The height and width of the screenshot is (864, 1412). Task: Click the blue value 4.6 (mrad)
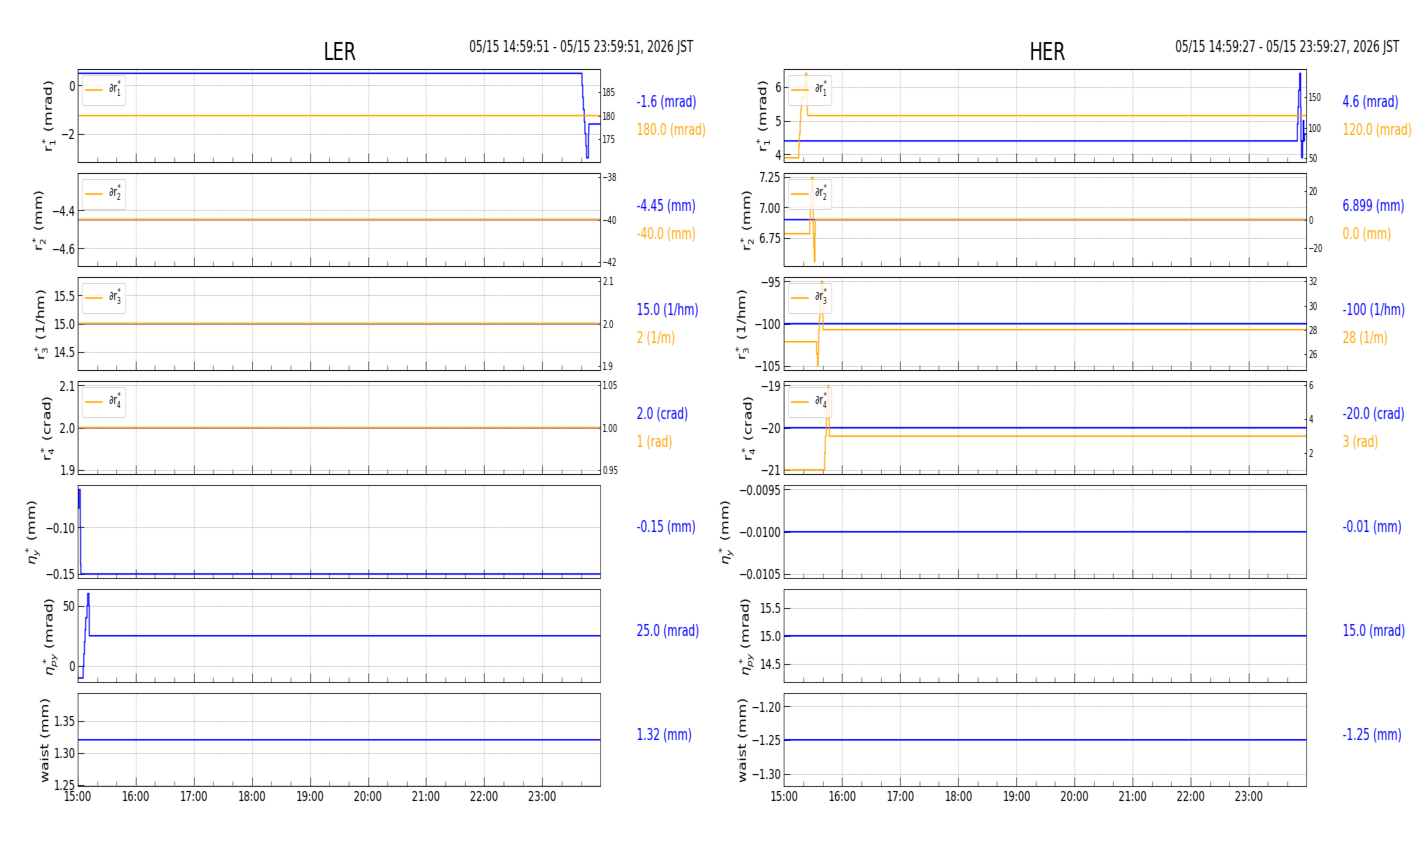tap(1370, 102)
